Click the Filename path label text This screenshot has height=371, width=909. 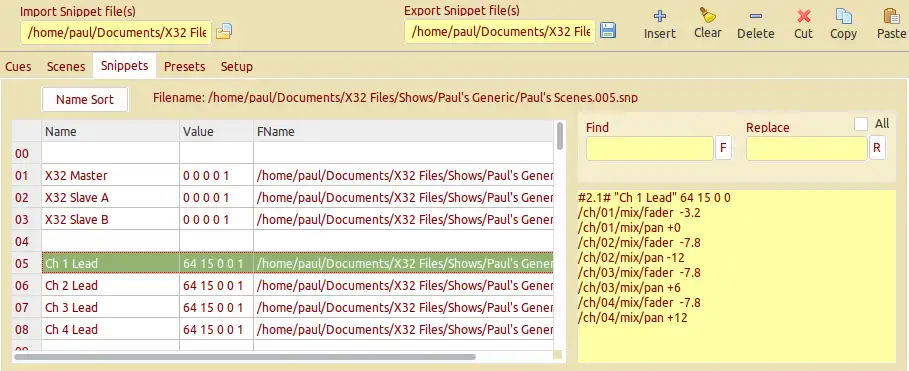click(395, 97)
